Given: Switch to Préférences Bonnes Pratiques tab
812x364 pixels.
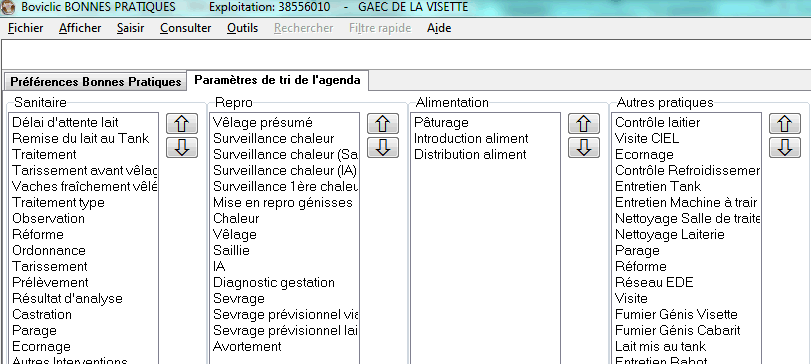Looking at the screenshot, I should [95, 82].
